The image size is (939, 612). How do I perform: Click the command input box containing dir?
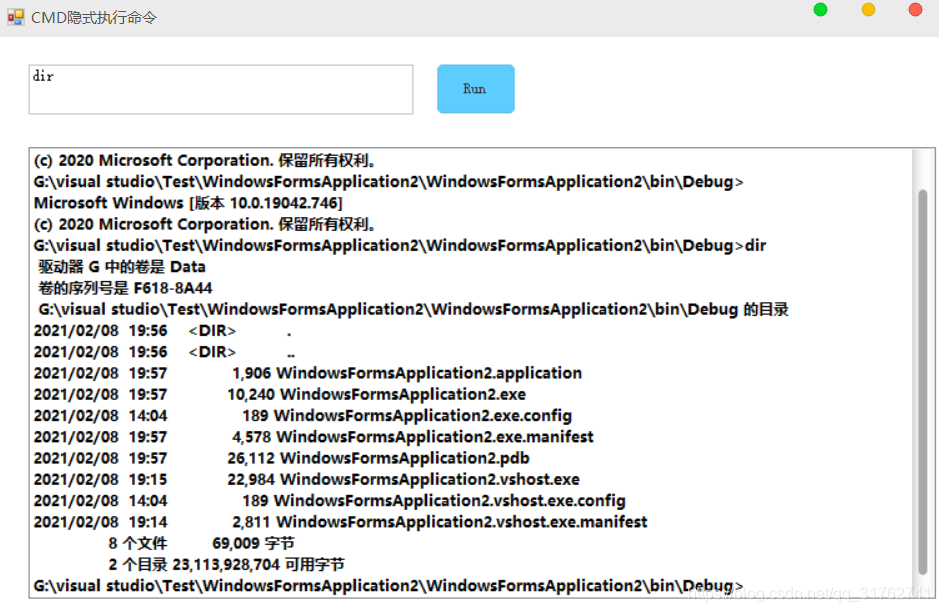pos(221,89)
